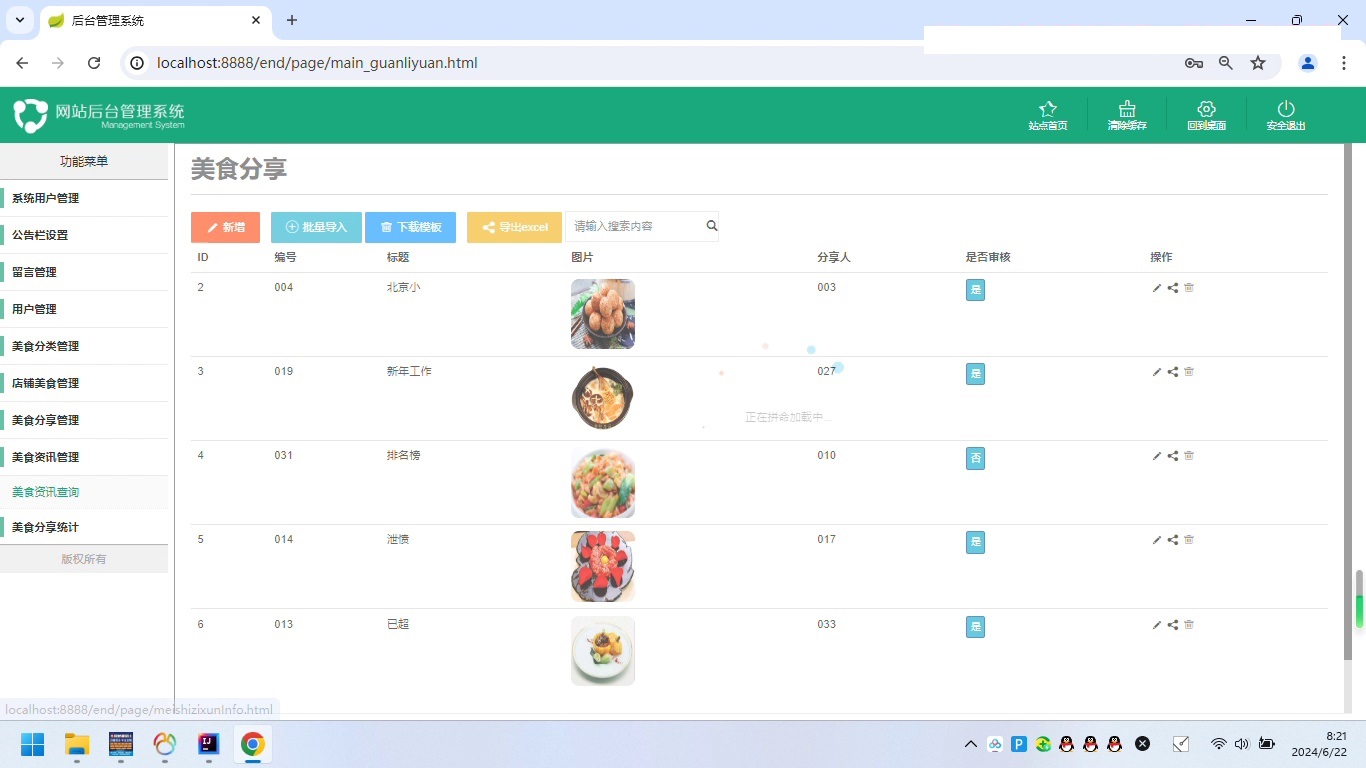1366x768 pixels.
Task: Open browser tab search dropdown arrow
Action: [x=19, y=20]
